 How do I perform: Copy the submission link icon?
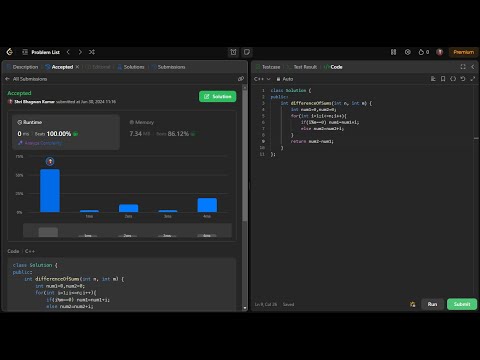tap(241, 79)
